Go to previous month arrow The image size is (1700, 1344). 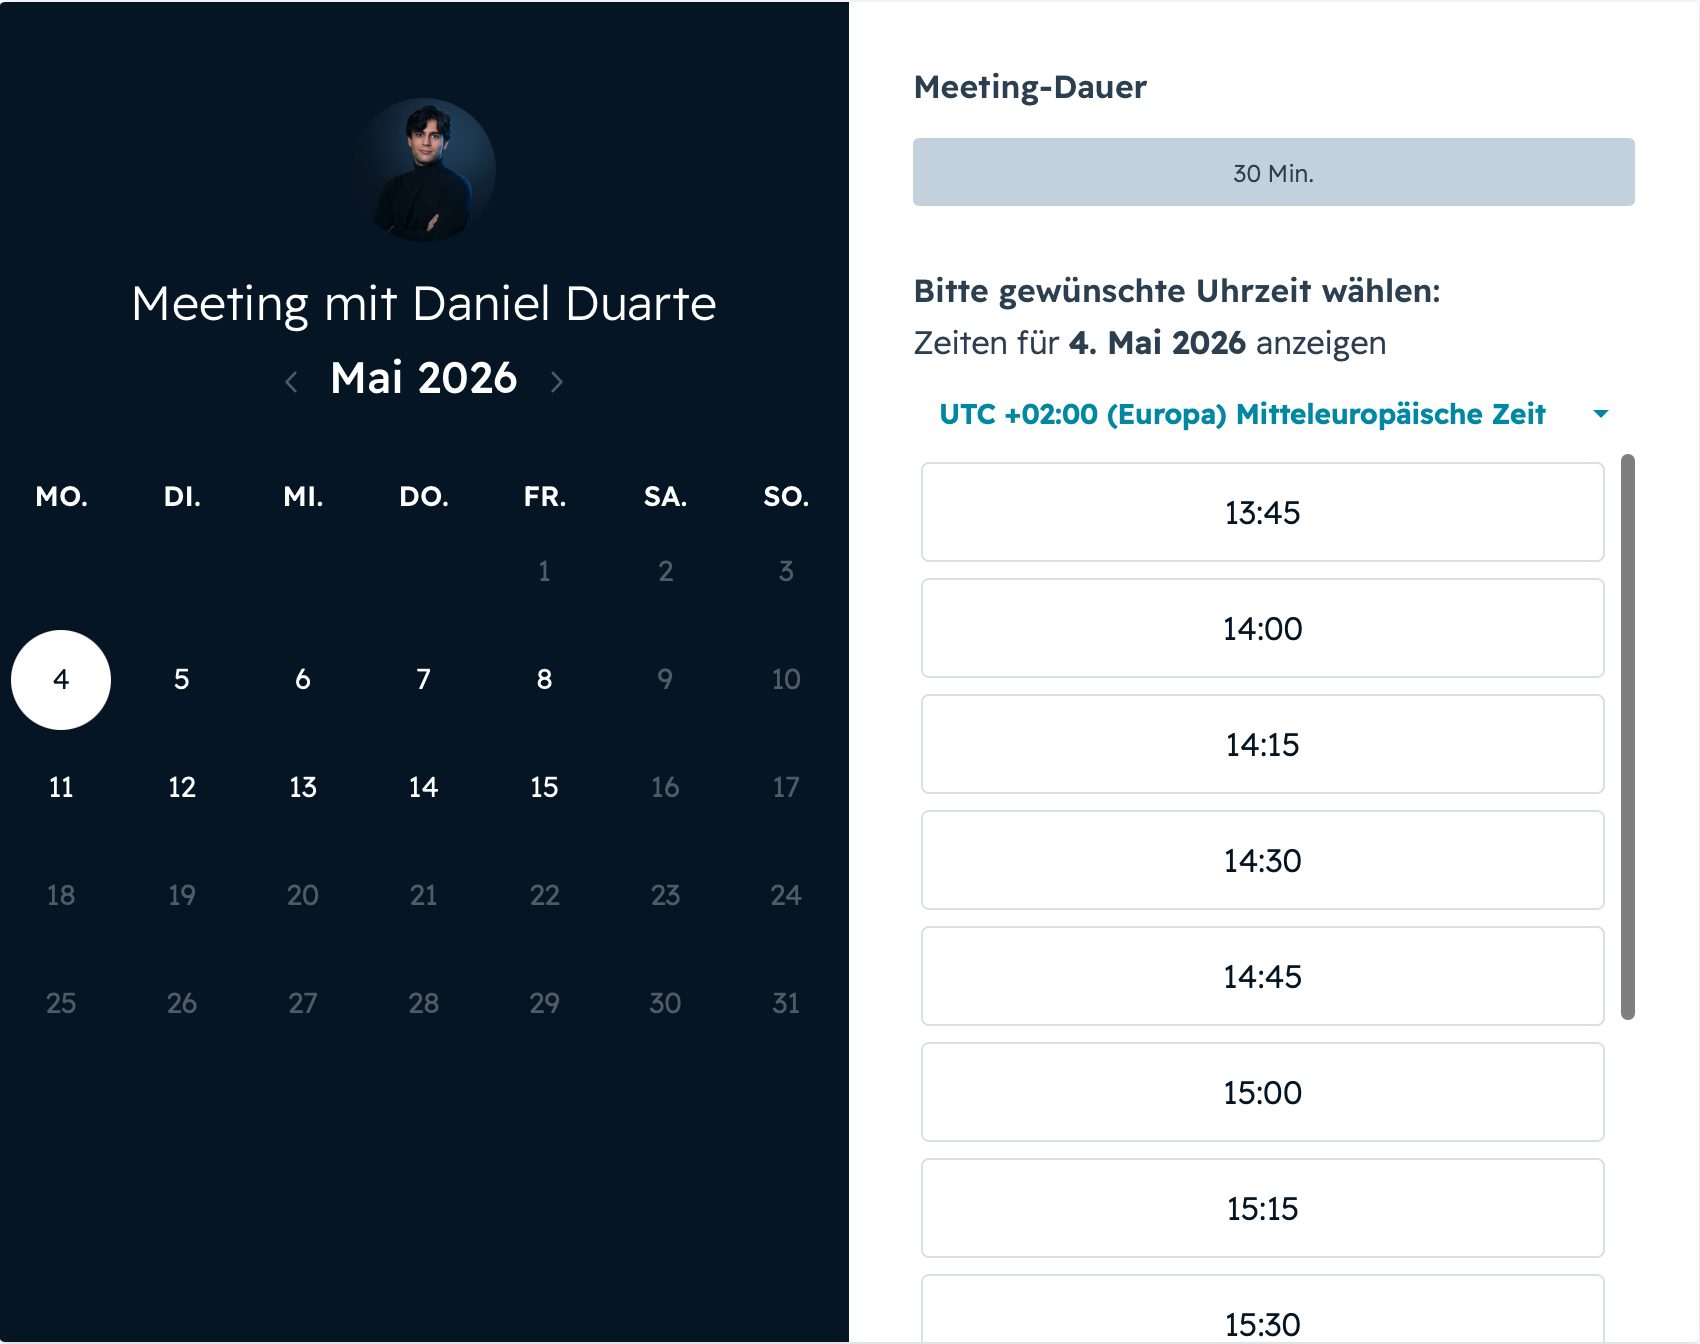coord(291,381)
